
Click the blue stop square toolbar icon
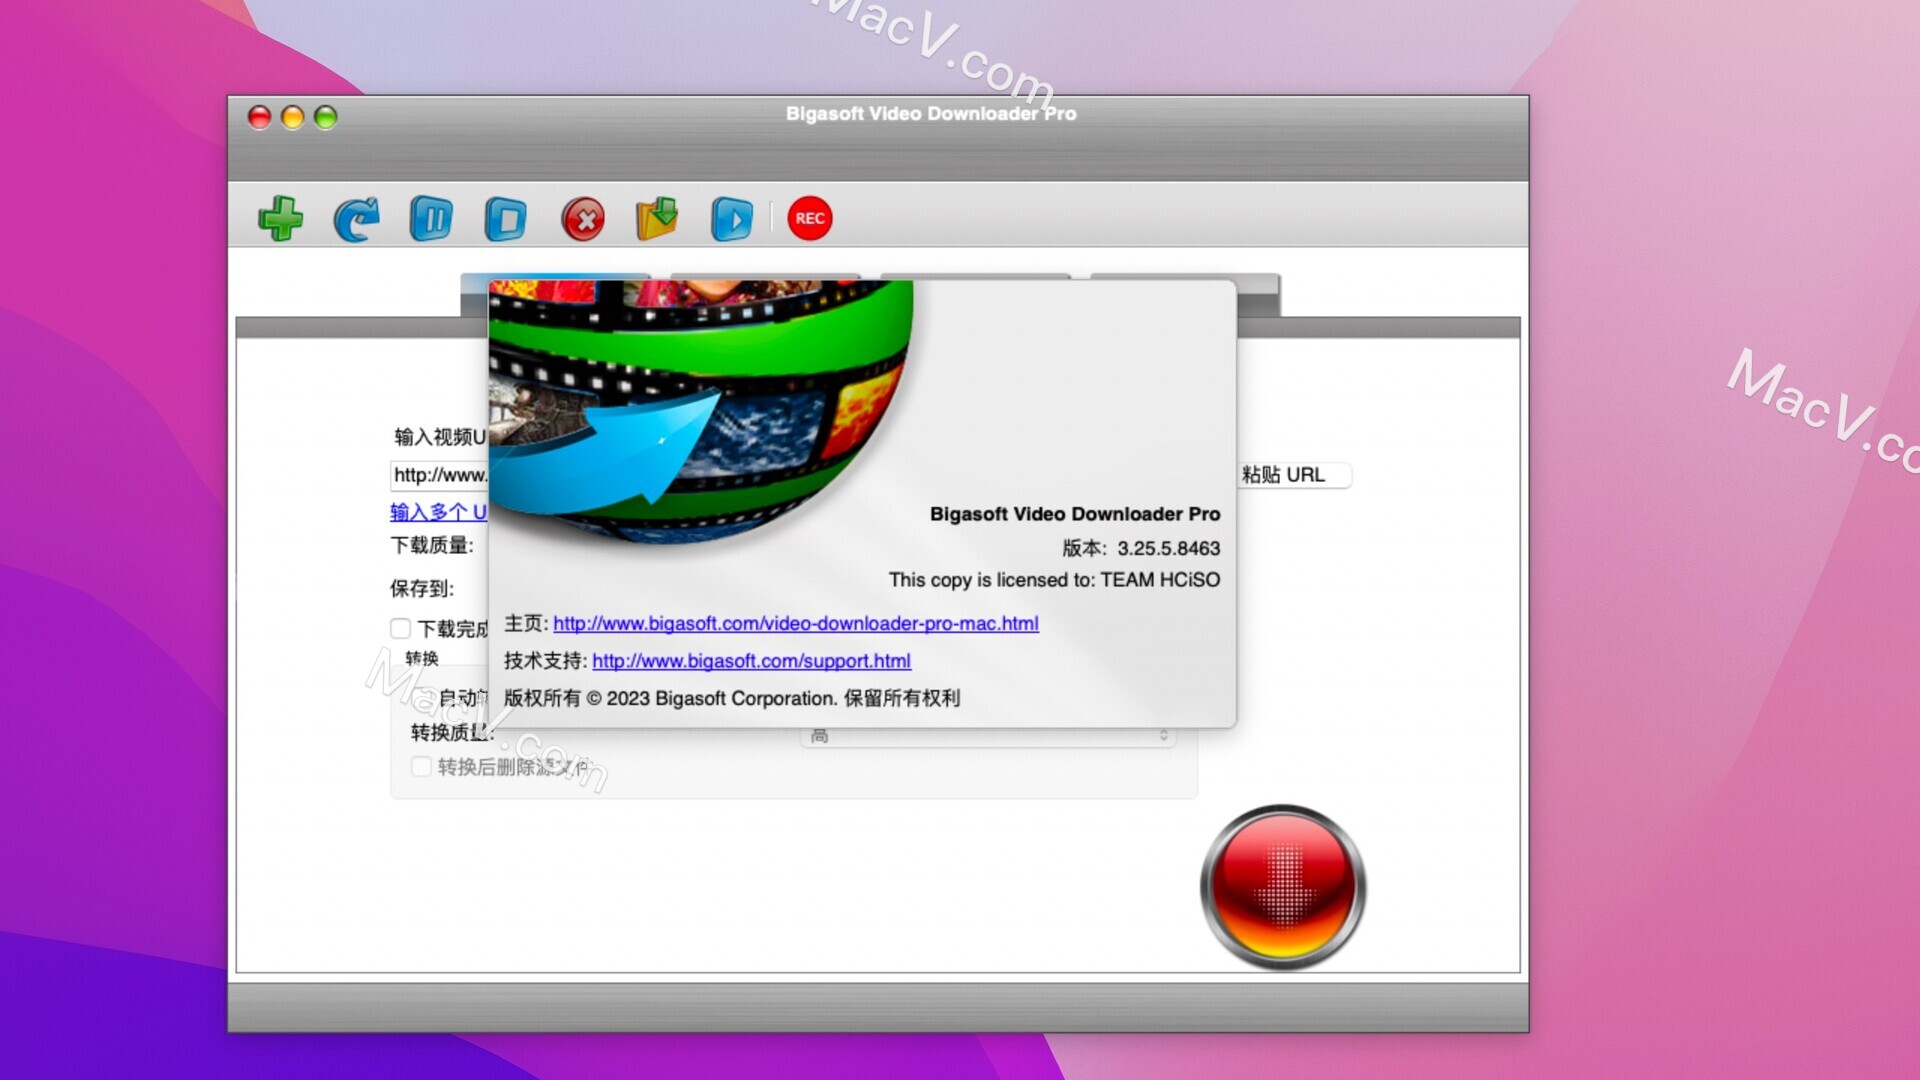click(506, 218)
